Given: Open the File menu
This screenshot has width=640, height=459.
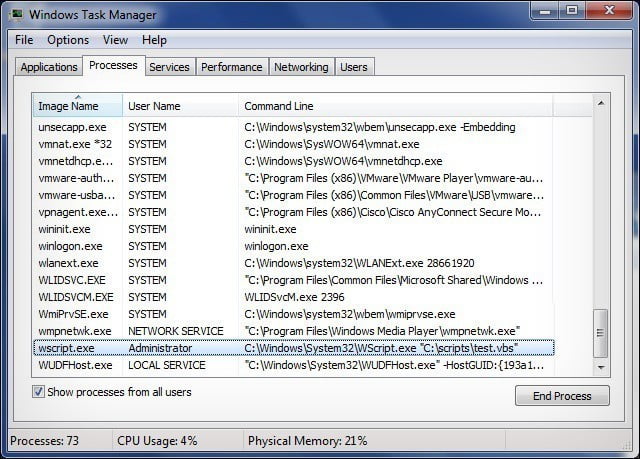Looking at the screenshot, I should (x=24, y=40).
